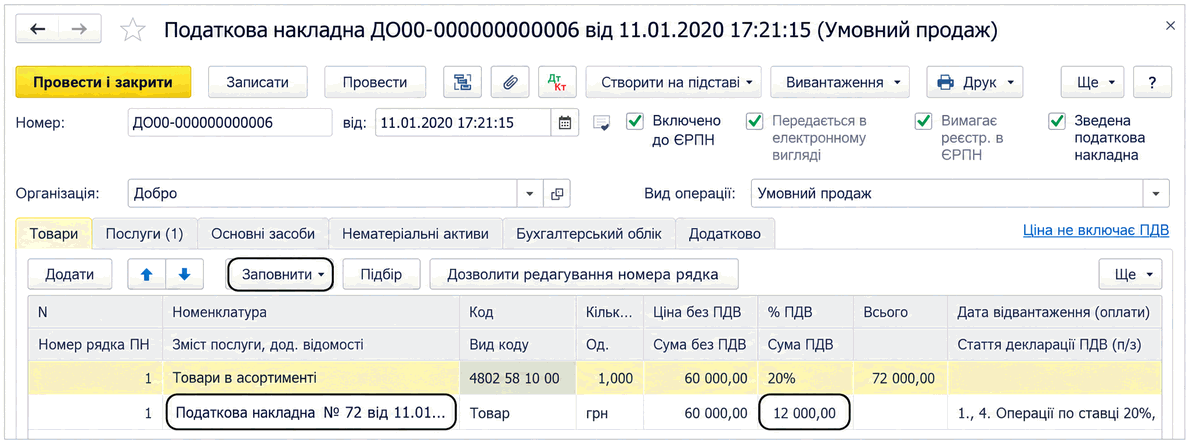This screenshot has width=1189, height=446.
Task: Open the Заповнити dropdown
Action: (x=280, y=274)
